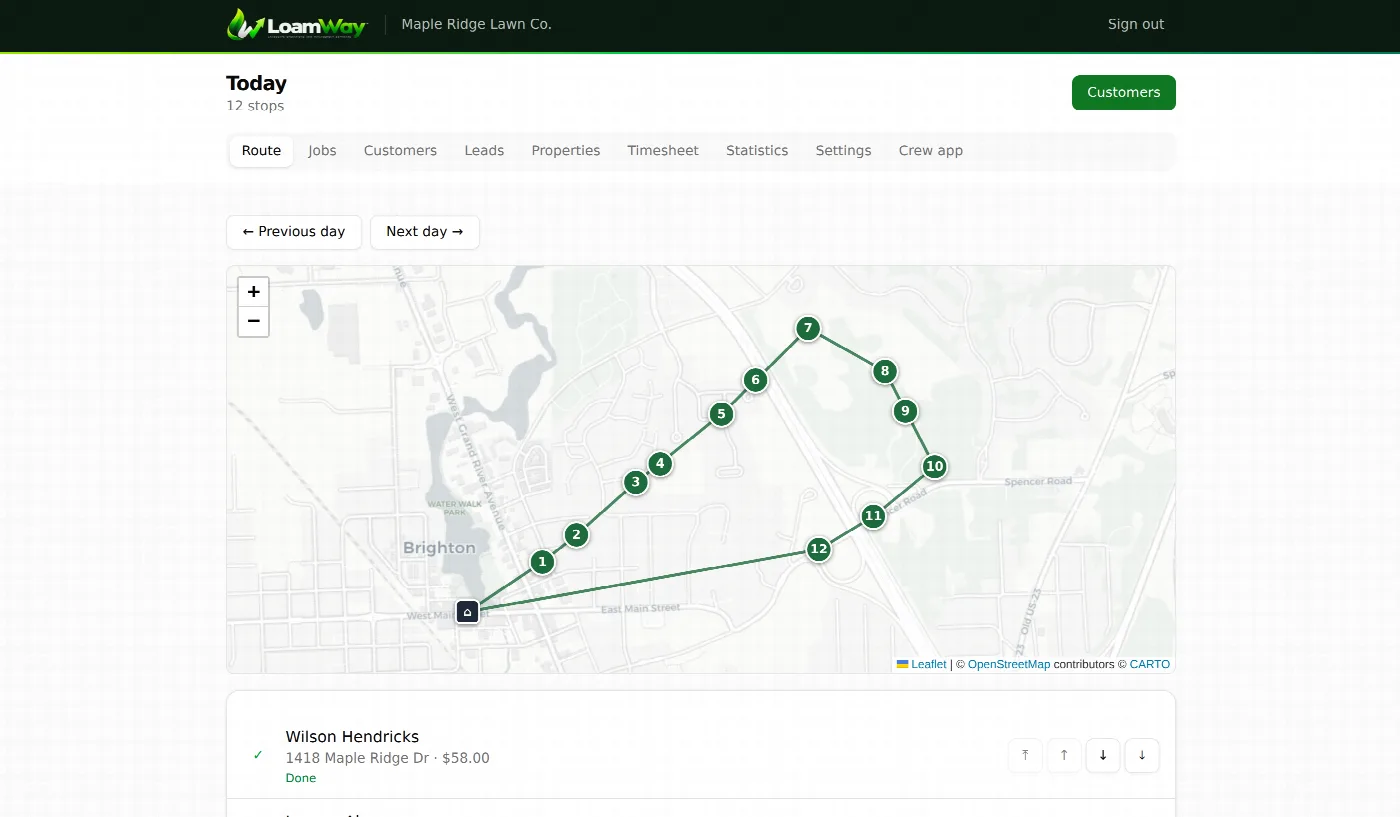This screenshot has height=817, width=1400.
Task: Open stop marker 3 on the map
Action: pos(635,483)
